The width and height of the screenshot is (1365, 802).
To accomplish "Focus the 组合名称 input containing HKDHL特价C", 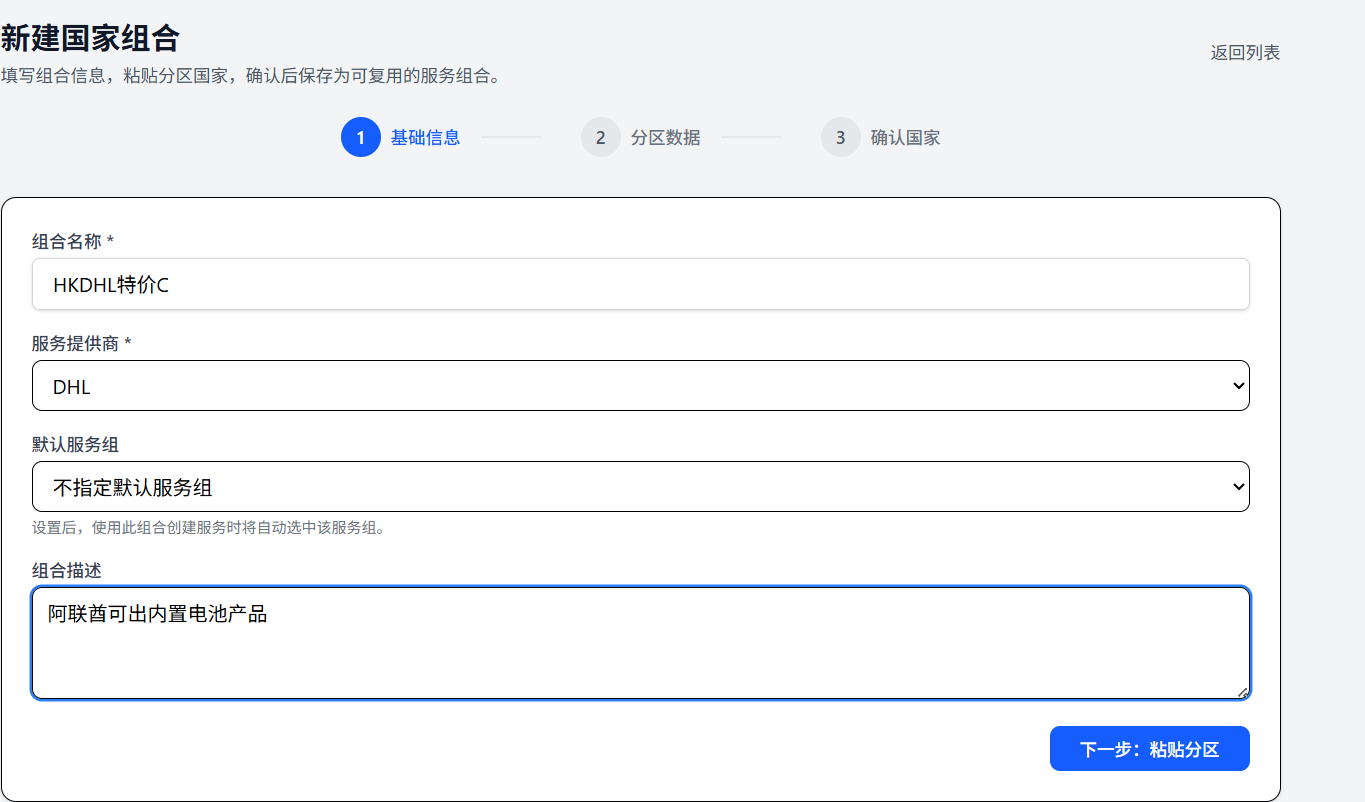I will click(x=640, y=285).
